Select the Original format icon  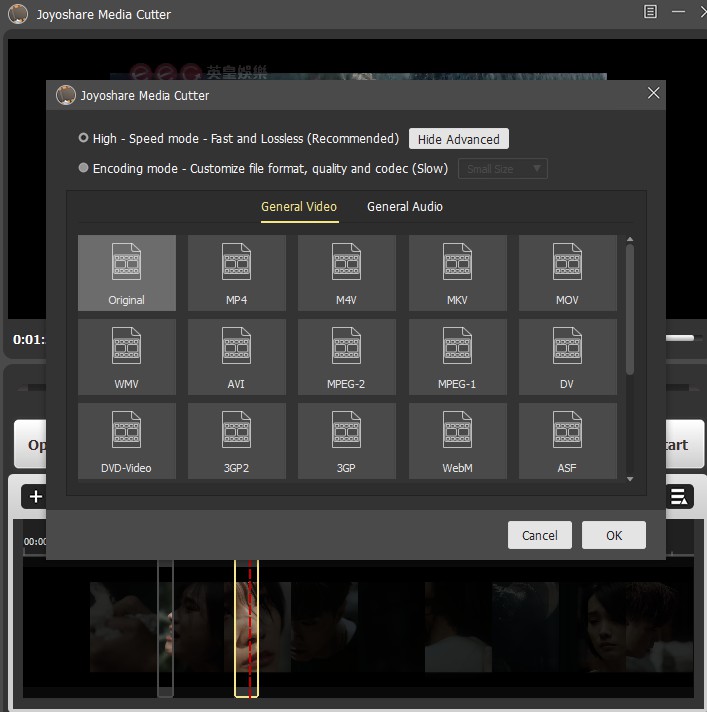pyautogui.click(x=127, y=273)
